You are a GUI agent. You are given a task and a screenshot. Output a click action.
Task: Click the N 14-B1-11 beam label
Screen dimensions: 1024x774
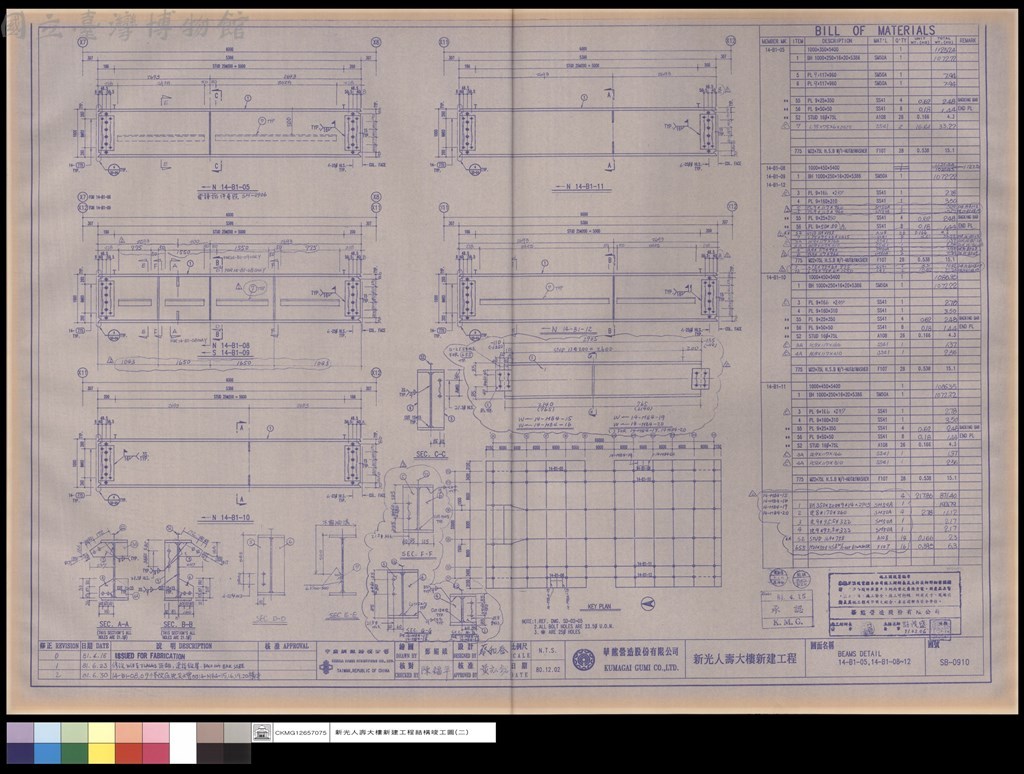[581, 187]
